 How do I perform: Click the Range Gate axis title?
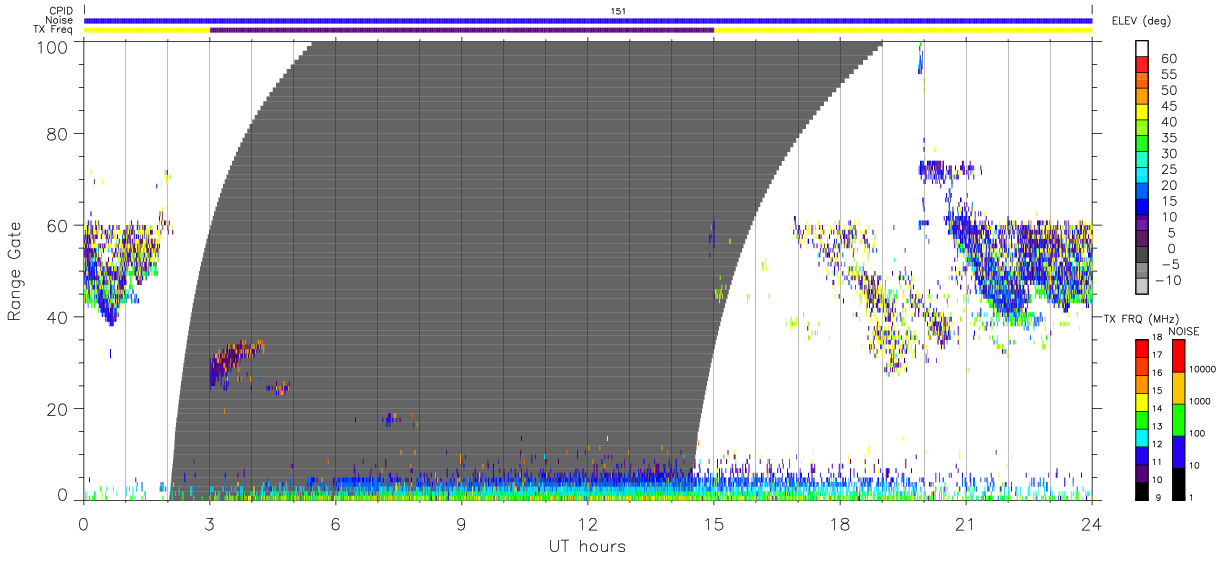(x=16, y=271)
